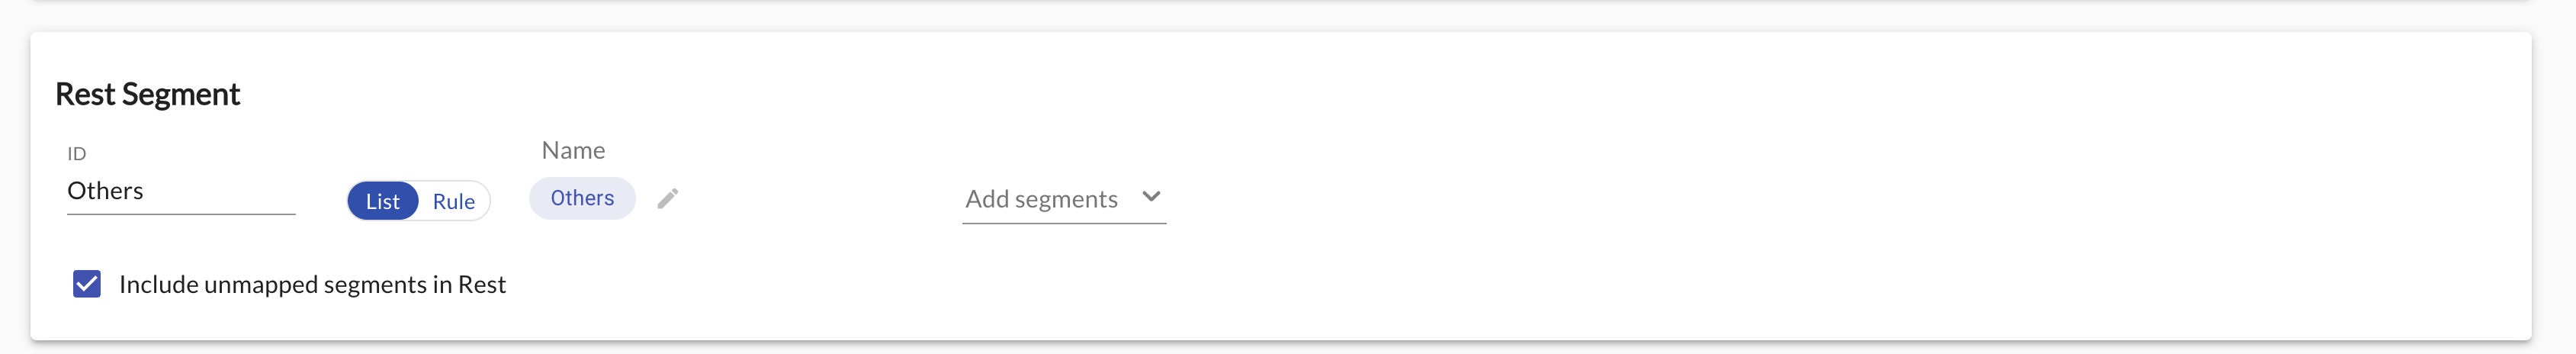Uncheck Include unmapped segments in Rest
The width and height of the screenshot is (2576, 354).
pos(87,285)
